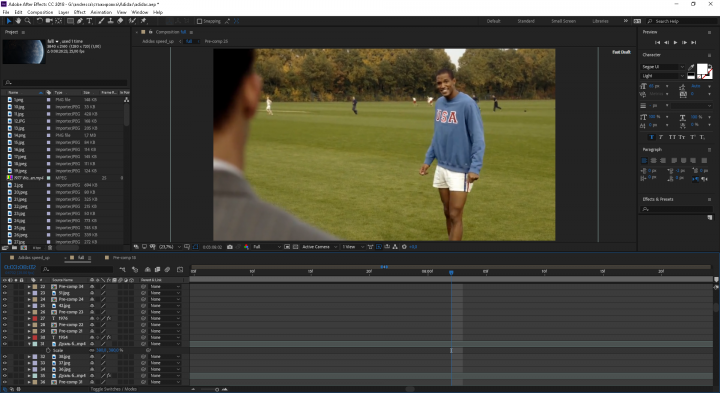Image resolution: width=720 pixels, height=393 pixels.
Task: Select the Pen tool
Action: coord(80,21)
